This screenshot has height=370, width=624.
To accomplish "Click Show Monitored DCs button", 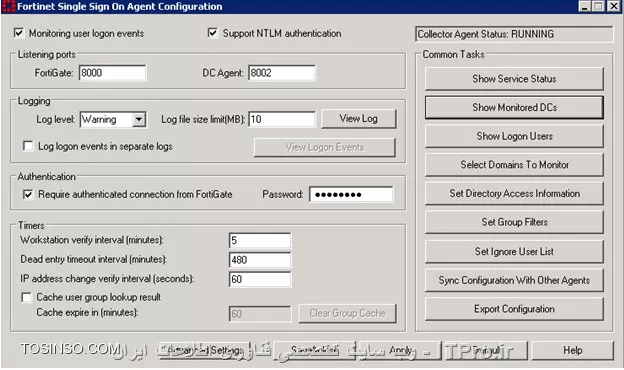I will coord(514,107).
